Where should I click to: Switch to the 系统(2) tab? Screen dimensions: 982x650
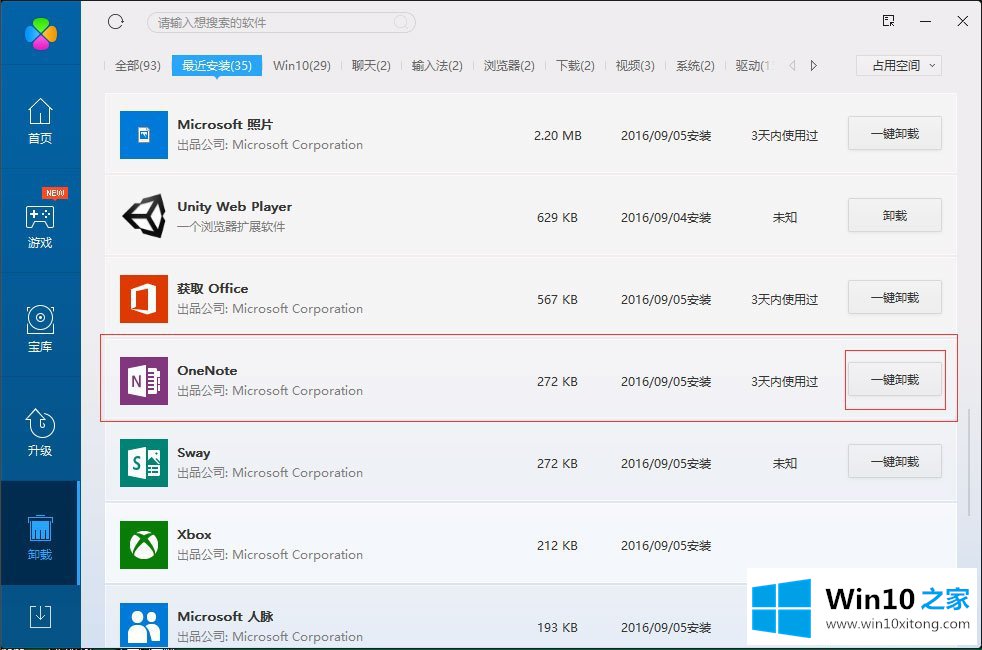[695, 66]
